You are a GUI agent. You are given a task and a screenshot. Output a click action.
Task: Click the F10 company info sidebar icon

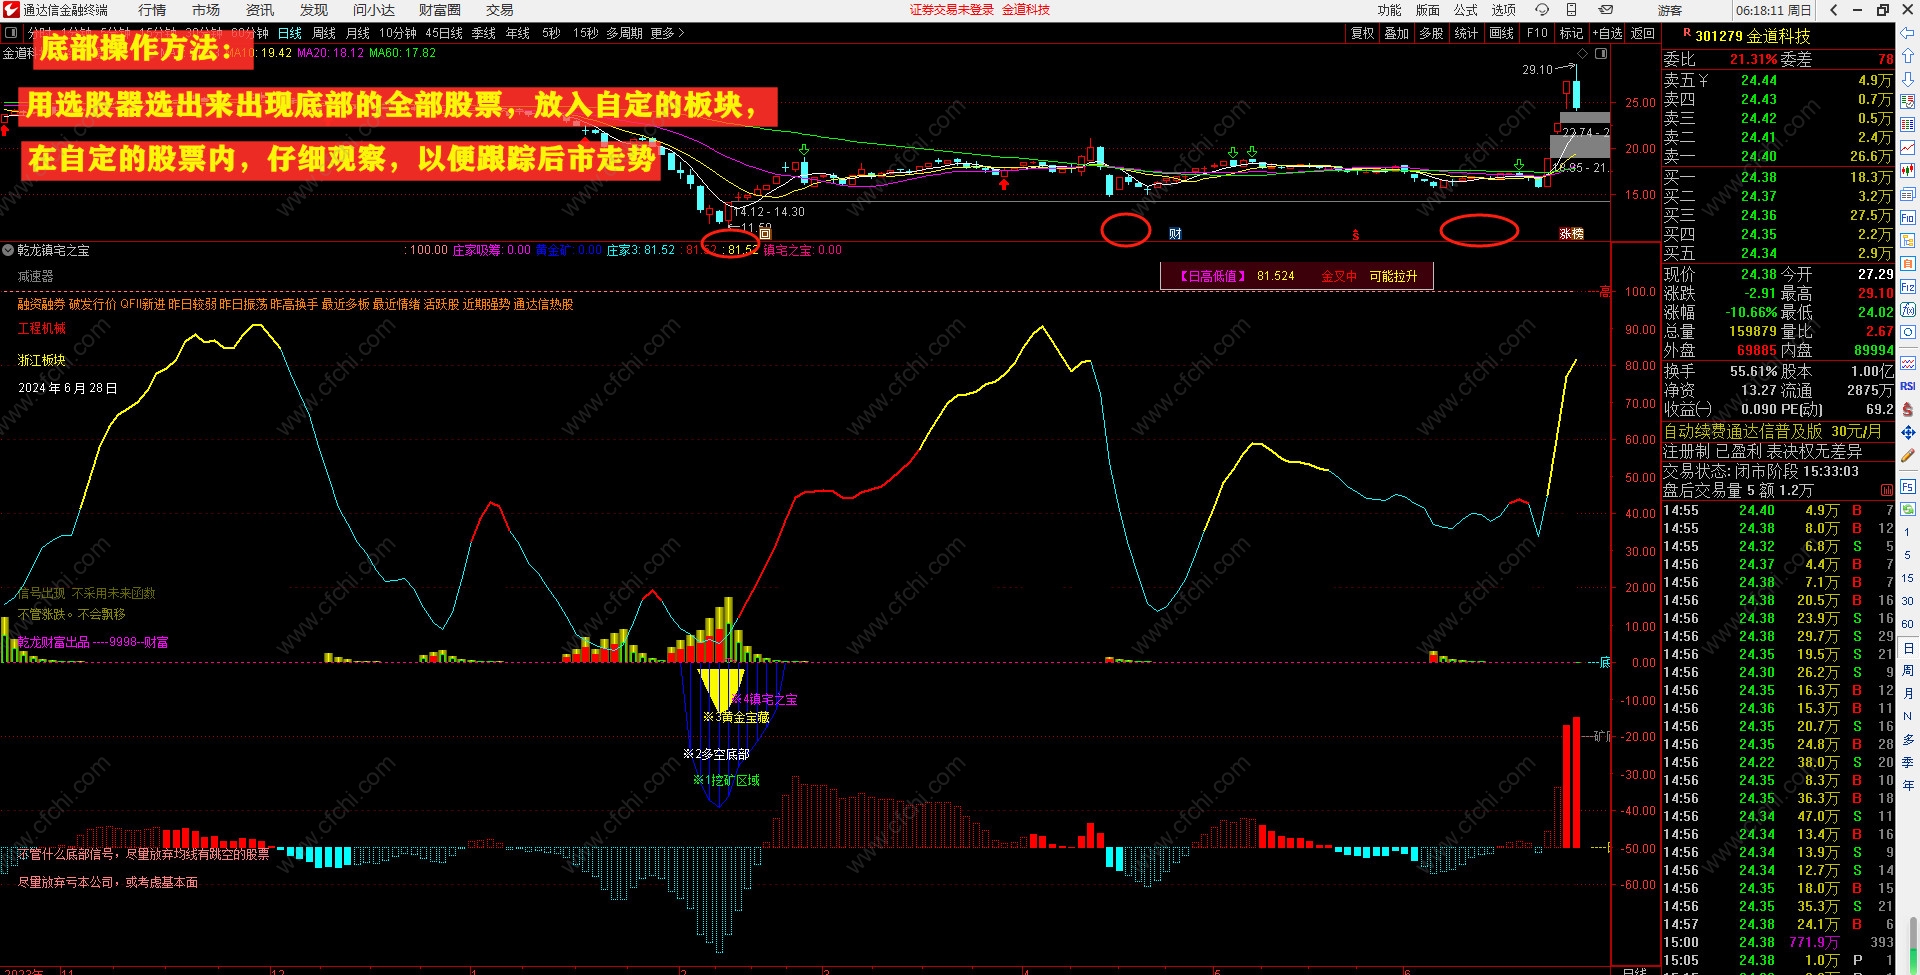tap(1908, 218)
